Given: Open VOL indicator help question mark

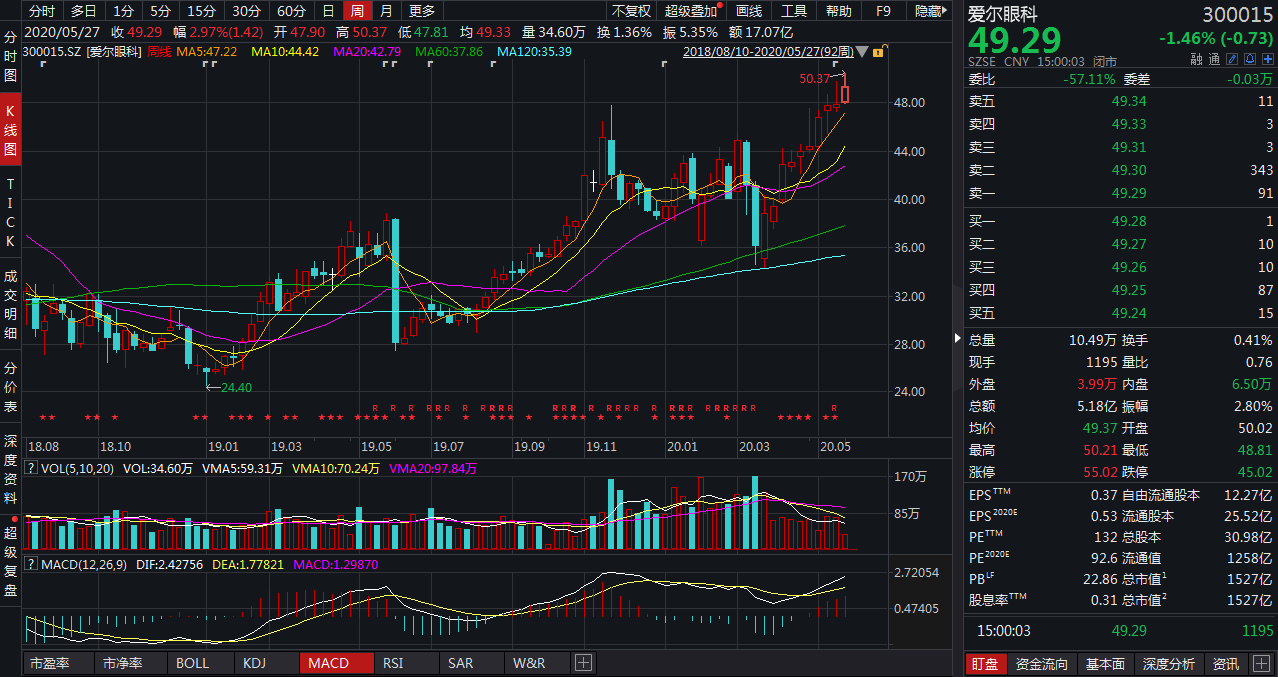Looking at the screenshot, I should [31, 468].
